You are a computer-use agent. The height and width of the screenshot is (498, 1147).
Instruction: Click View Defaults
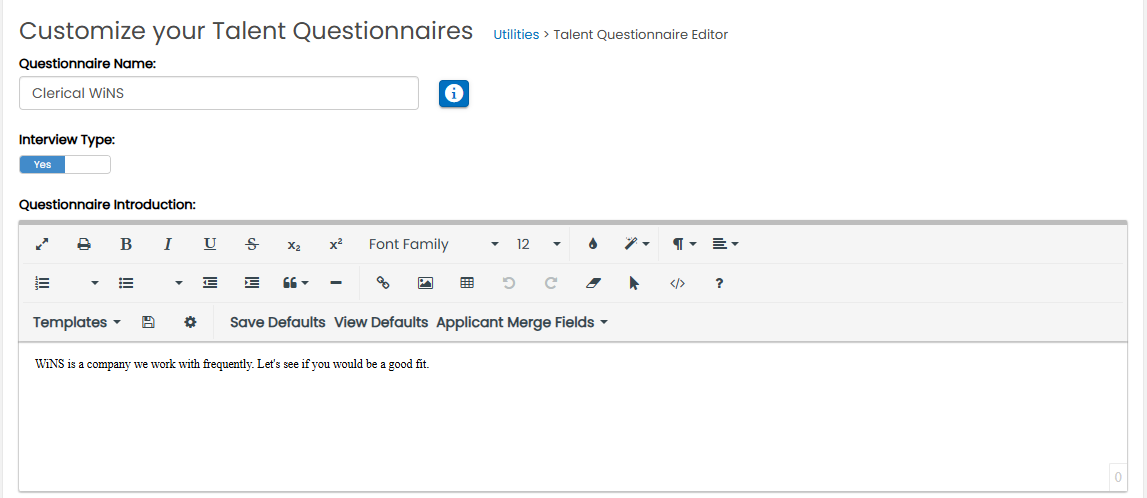381,322
